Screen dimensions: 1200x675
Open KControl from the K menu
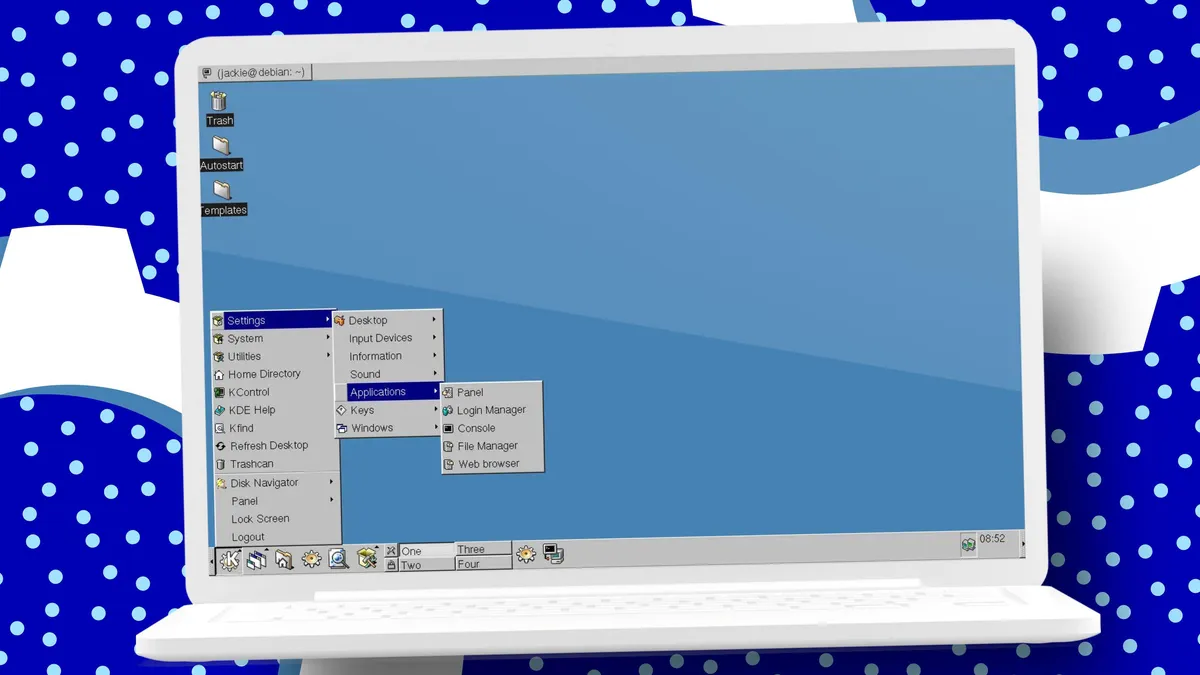click(274, 392)
